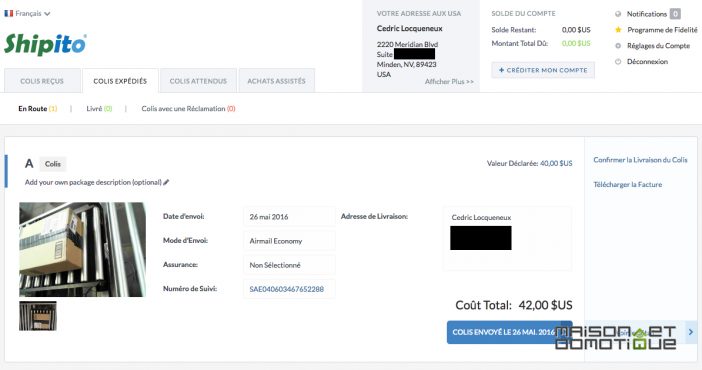Click Télécharger la Facture link
The image size is (702, 370).
pos(628,184)
